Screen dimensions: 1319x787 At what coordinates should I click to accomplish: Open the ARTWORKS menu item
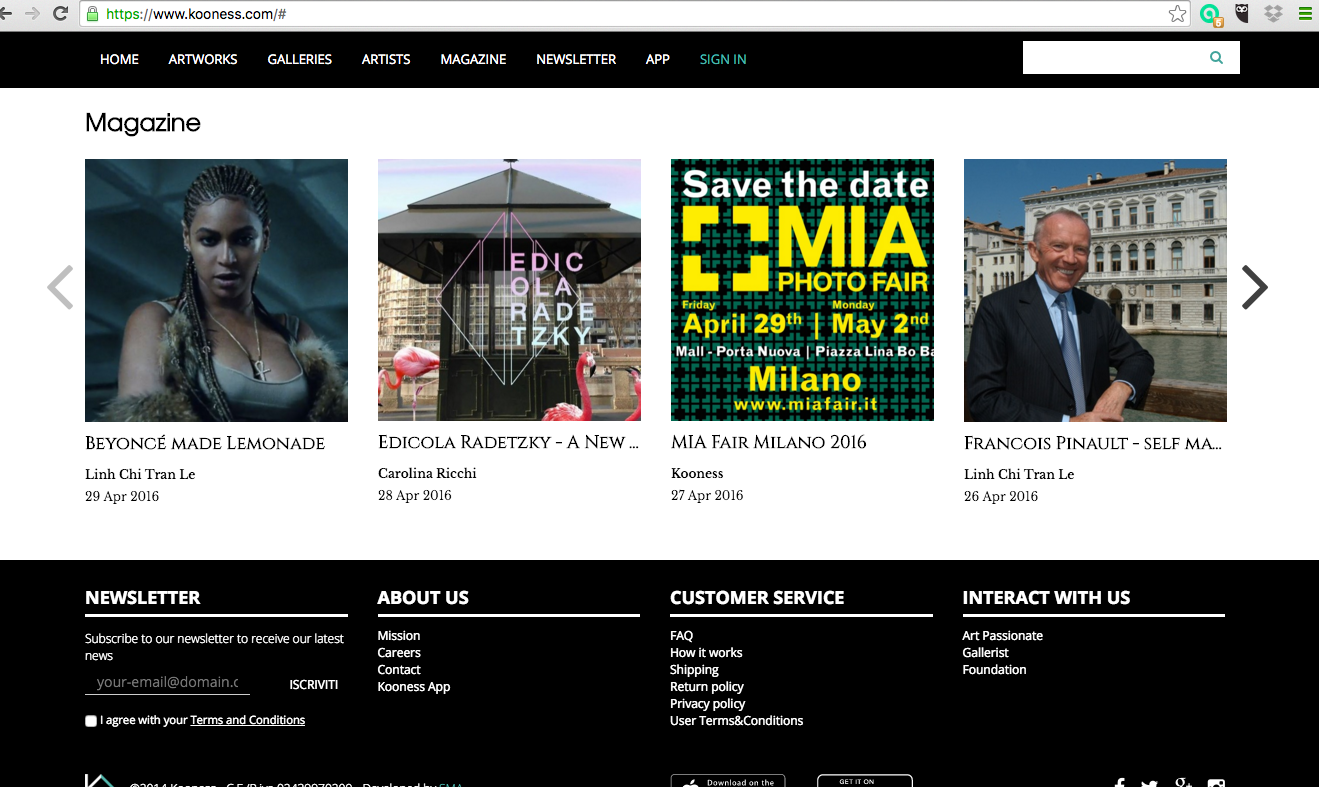tap(203, 60)
